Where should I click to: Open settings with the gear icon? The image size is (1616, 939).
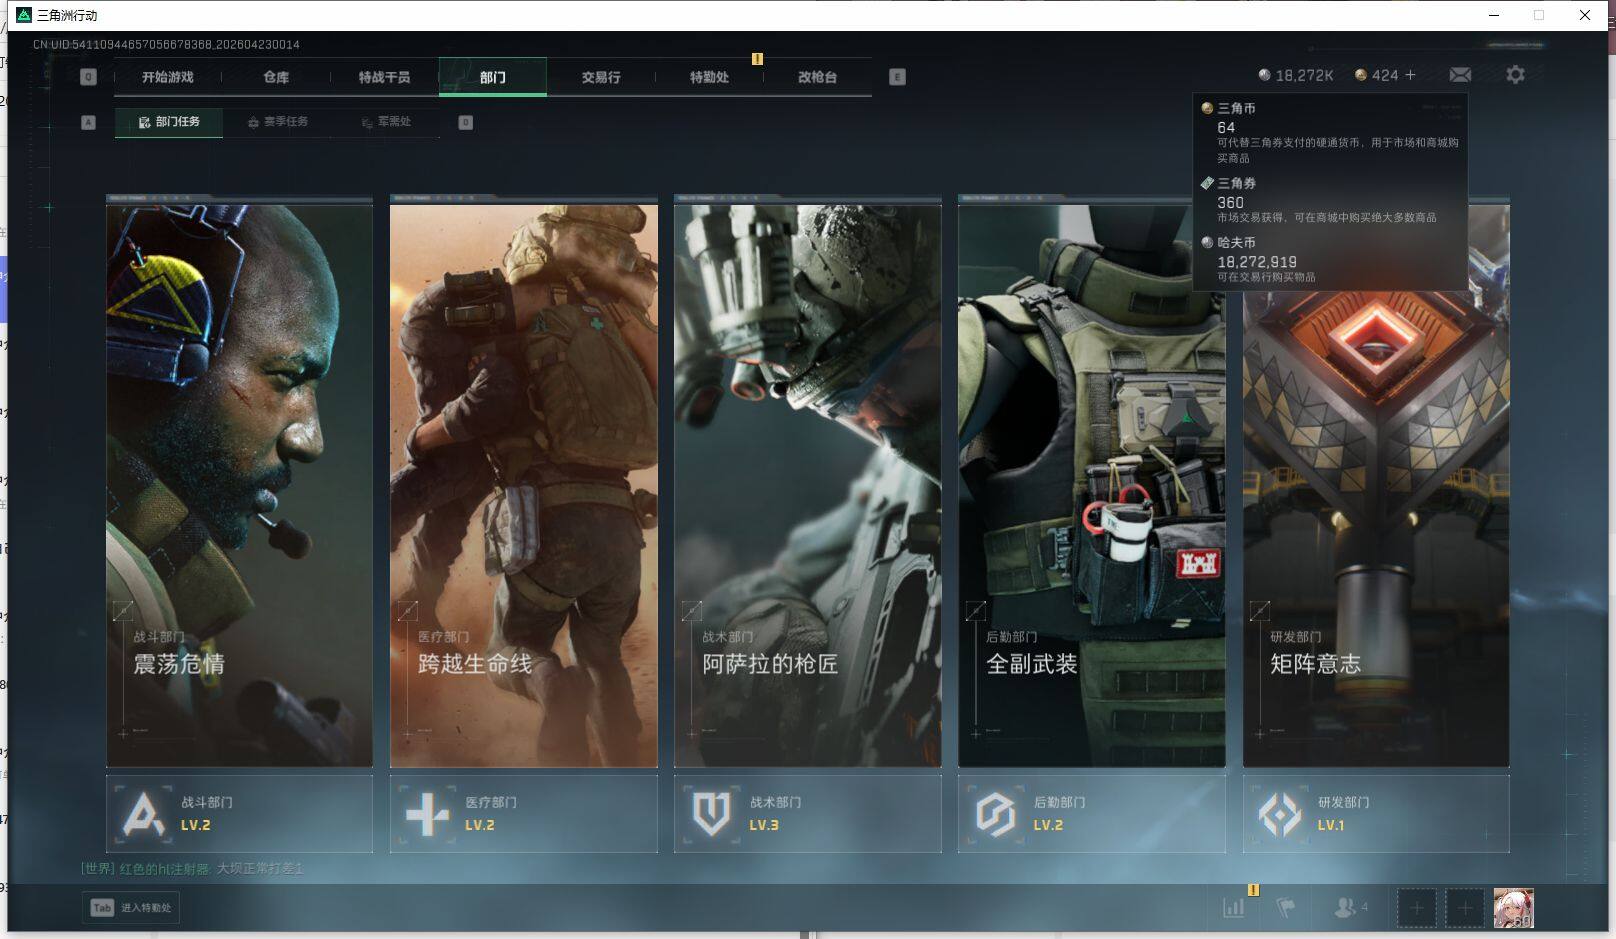click(x=1515, y=75)
